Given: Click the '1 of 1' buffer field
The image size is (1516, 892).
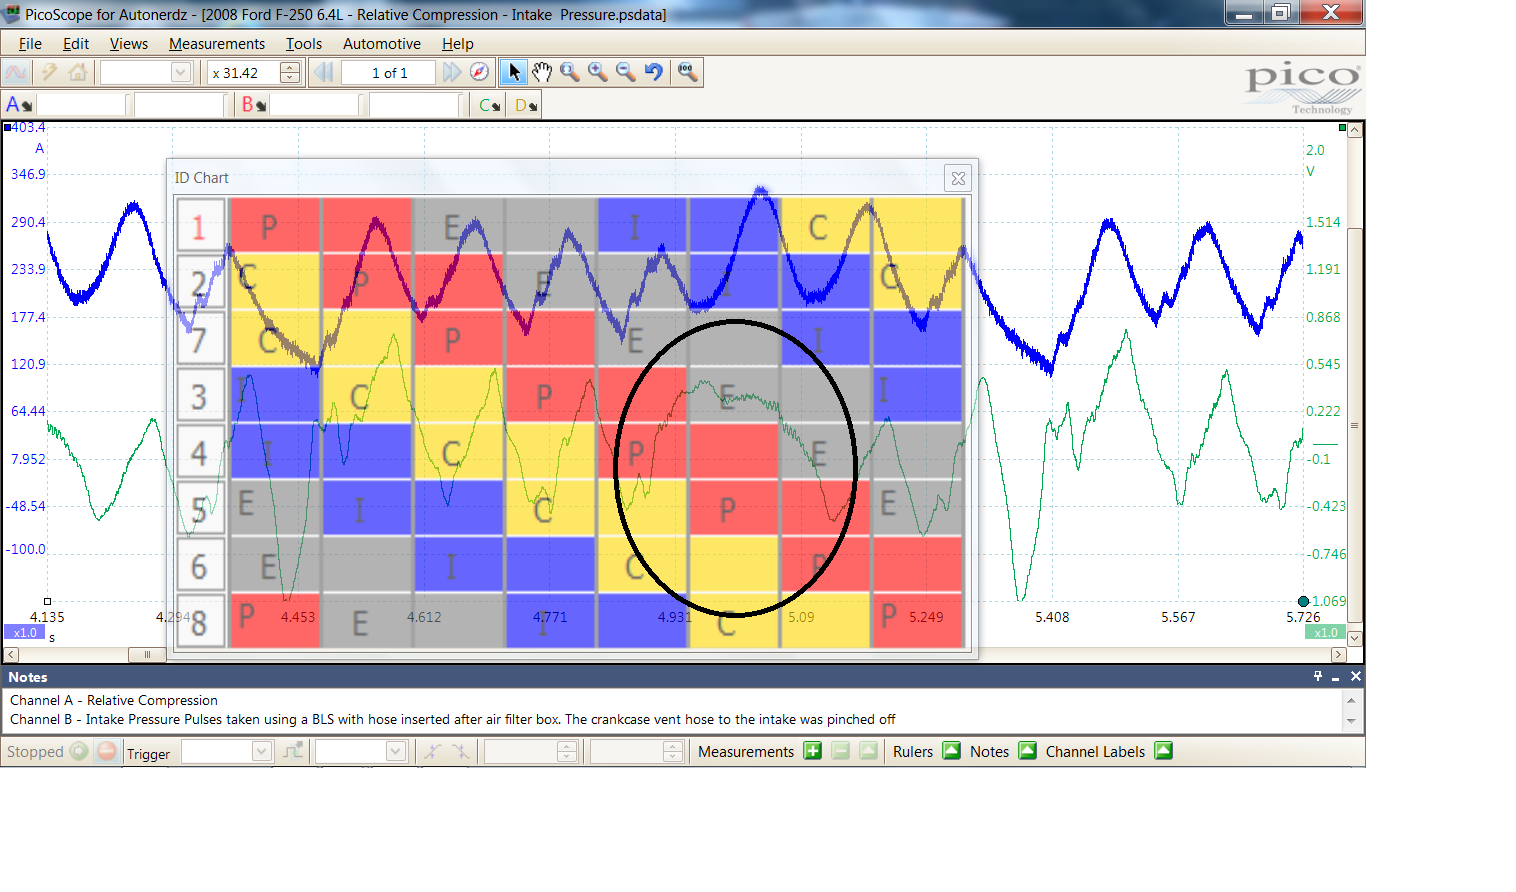Looking at the screenshot, I should pos(389,72).
